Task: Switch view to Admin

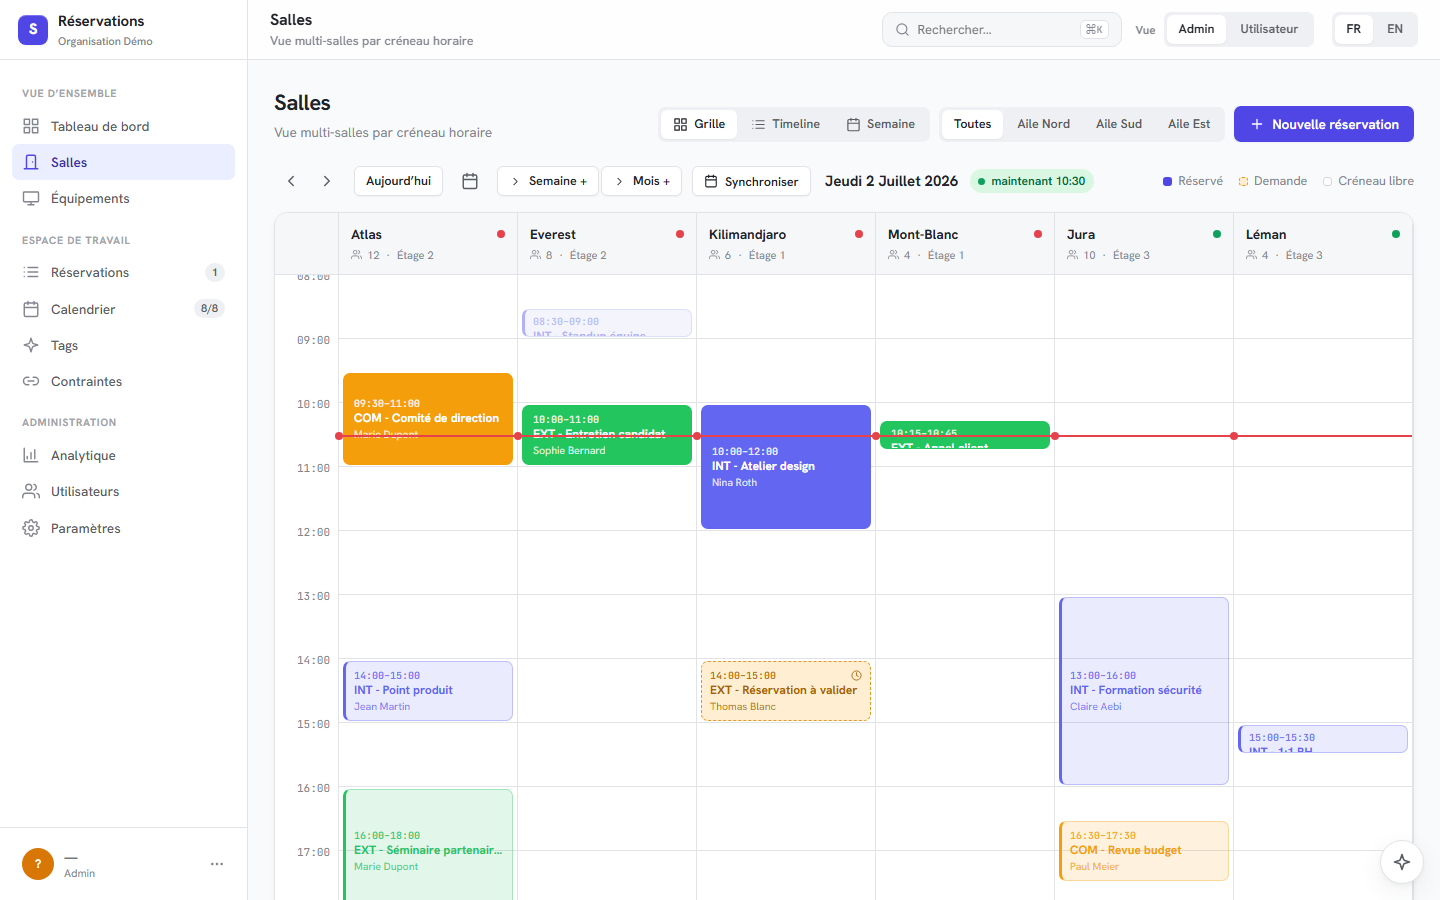Action: [x=1196, y=29]
